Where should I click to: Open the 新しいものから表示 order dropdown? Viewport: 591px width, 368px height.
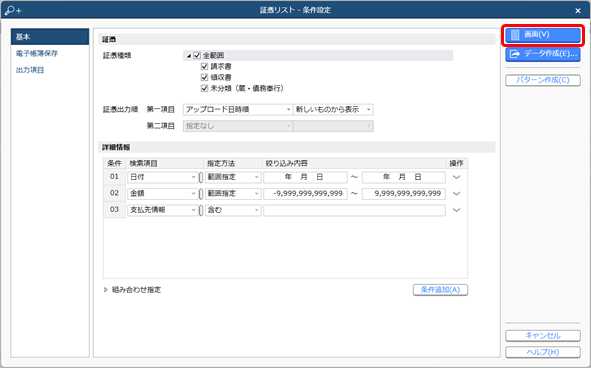pyautogui.click(x=334, y=109)
